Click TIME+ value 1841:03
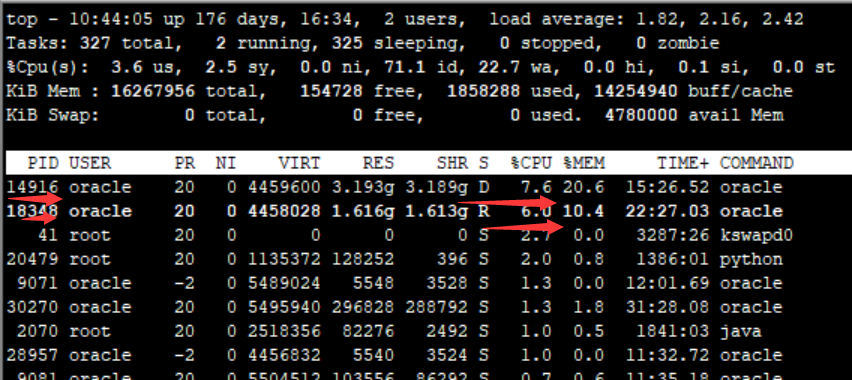852x380 pixels. click(673, 331)
